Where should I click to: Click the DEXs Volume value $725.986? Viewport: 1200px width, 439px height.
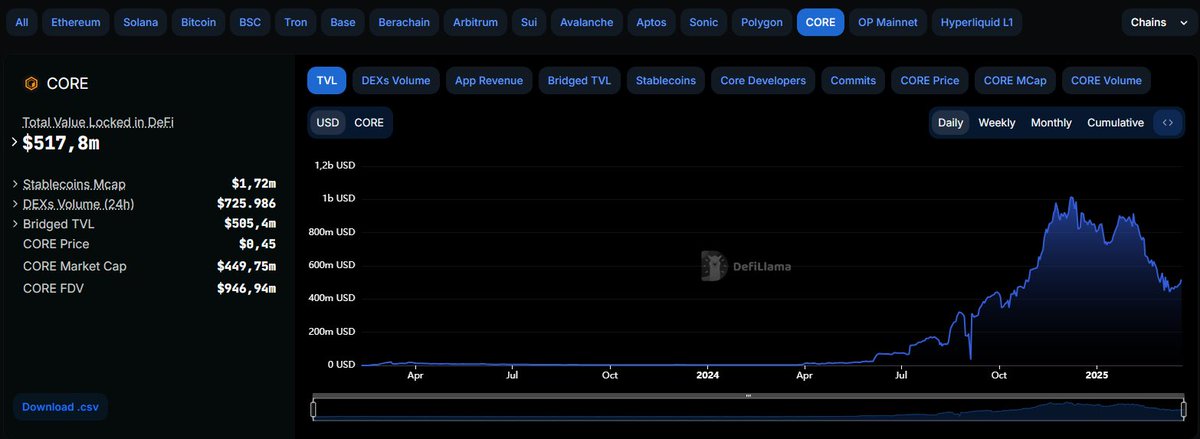246,204
